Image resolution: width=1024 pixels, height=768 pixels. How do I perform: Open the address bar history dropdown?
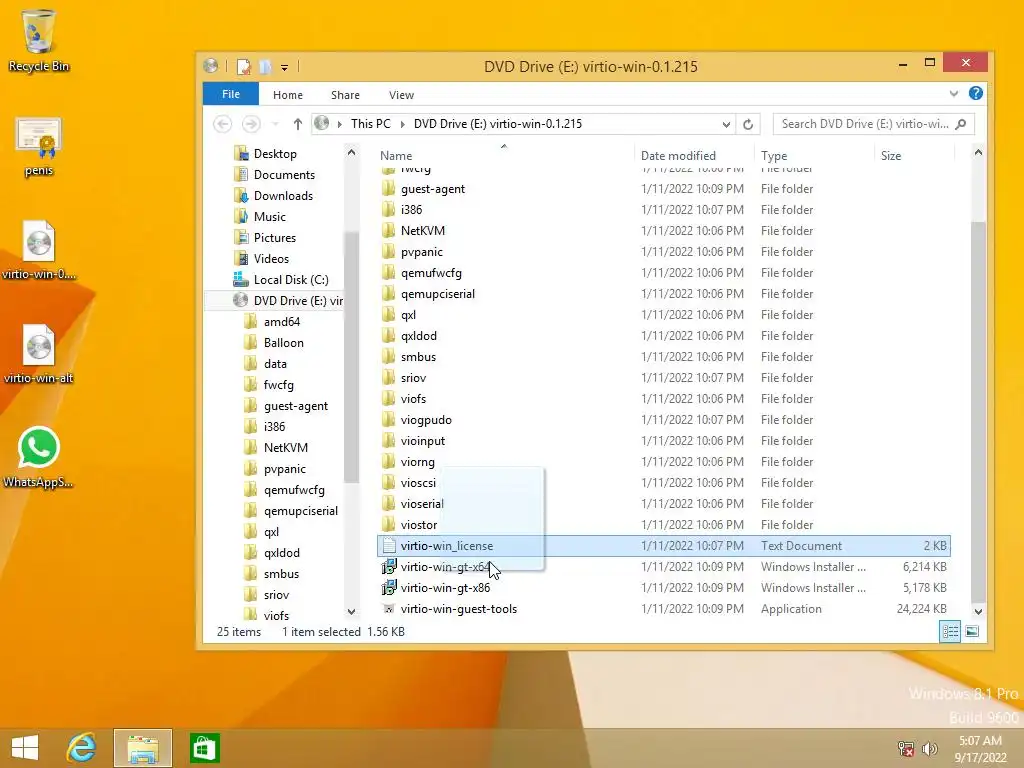tap(726, 124)
